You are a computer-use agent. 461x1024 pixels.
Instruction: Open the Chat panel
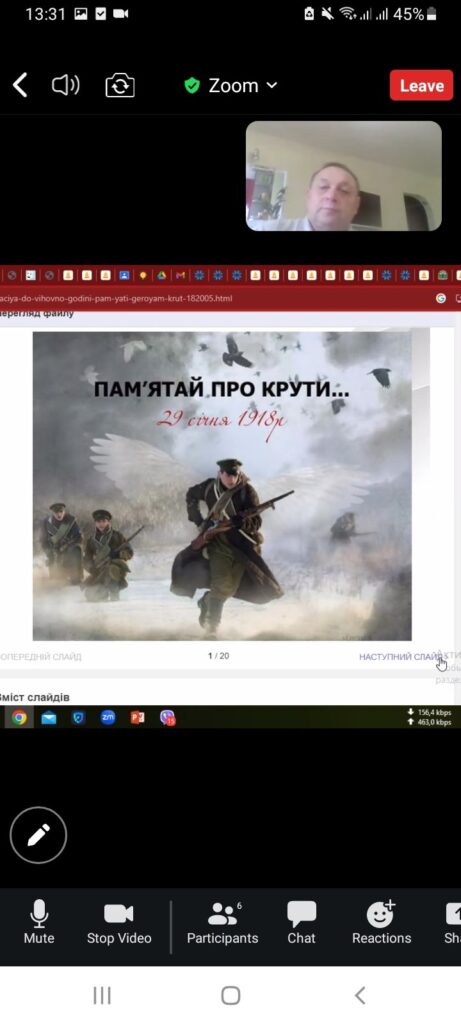(301, 922)
